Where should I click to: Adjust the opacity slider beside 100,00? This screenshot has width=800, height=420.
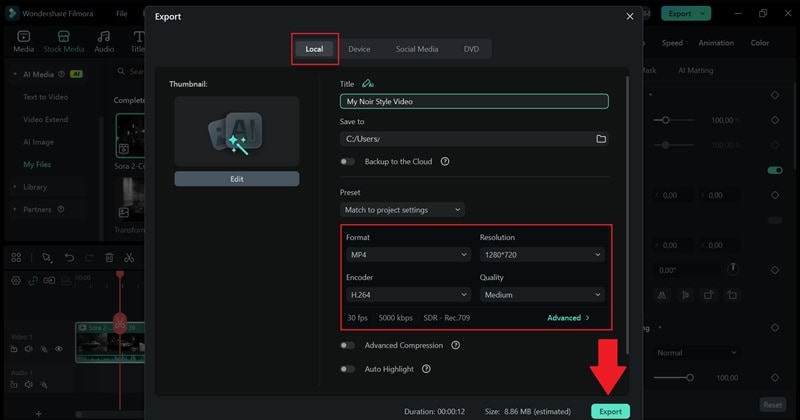click(689, 378)
